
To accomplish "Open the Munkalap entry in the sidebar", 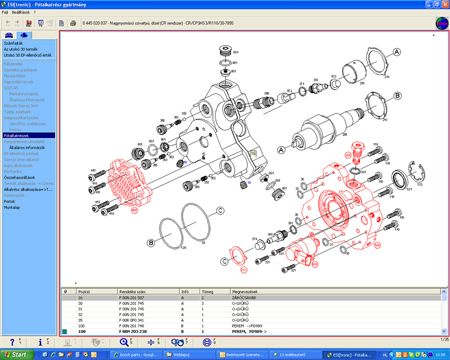I will [12, 207].
